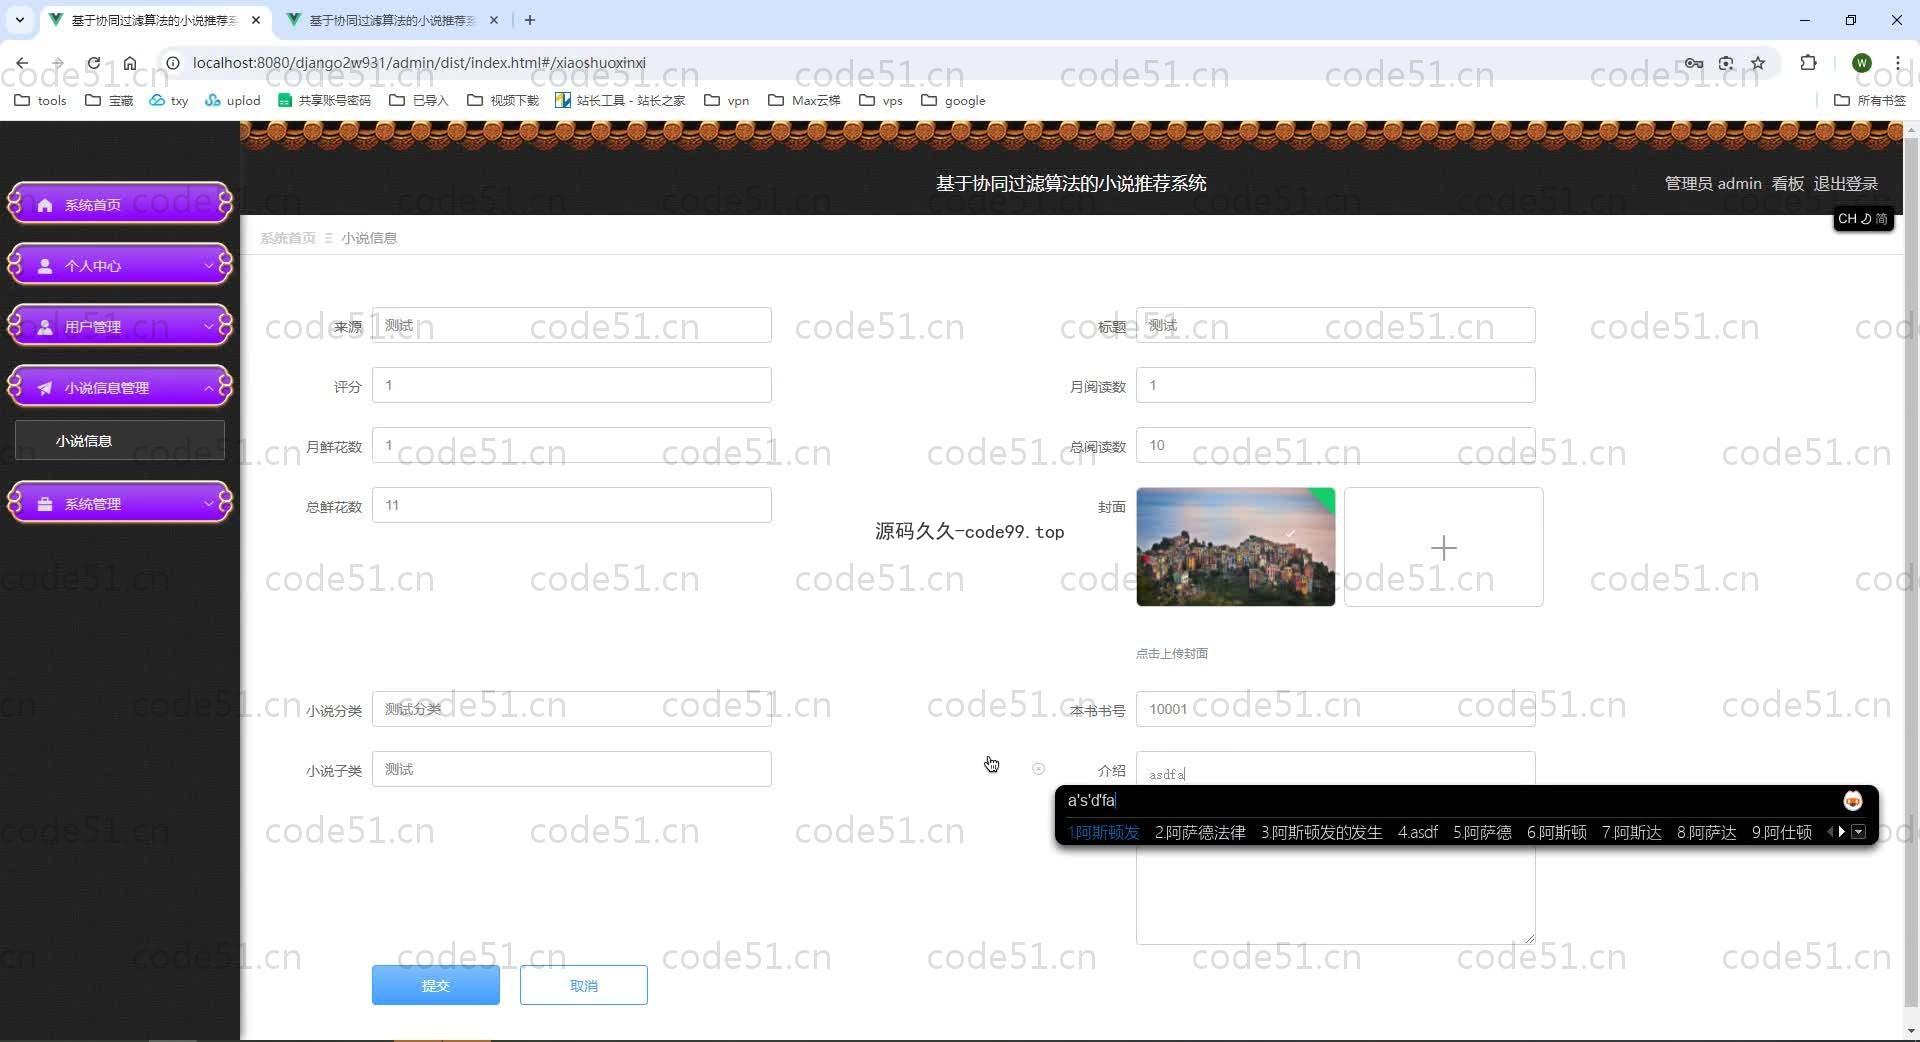This screenshot has width=1920, height=1042.
Task: Open 站长工具 bookmark
Action: point(621,100)
